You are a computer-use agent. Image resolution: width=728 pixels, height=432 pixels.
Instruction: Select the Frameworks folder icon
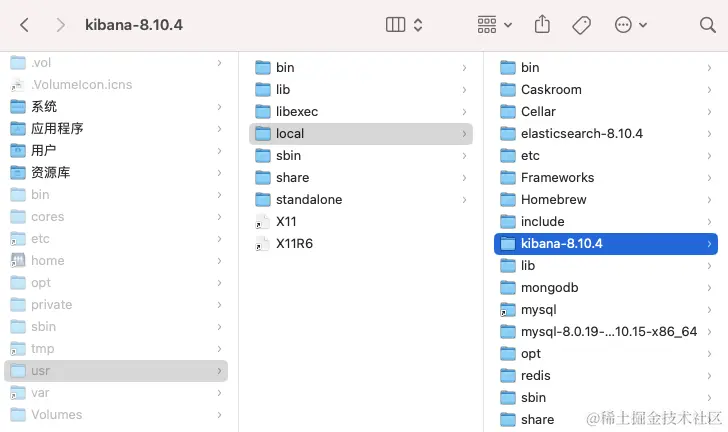pos(508,178)
